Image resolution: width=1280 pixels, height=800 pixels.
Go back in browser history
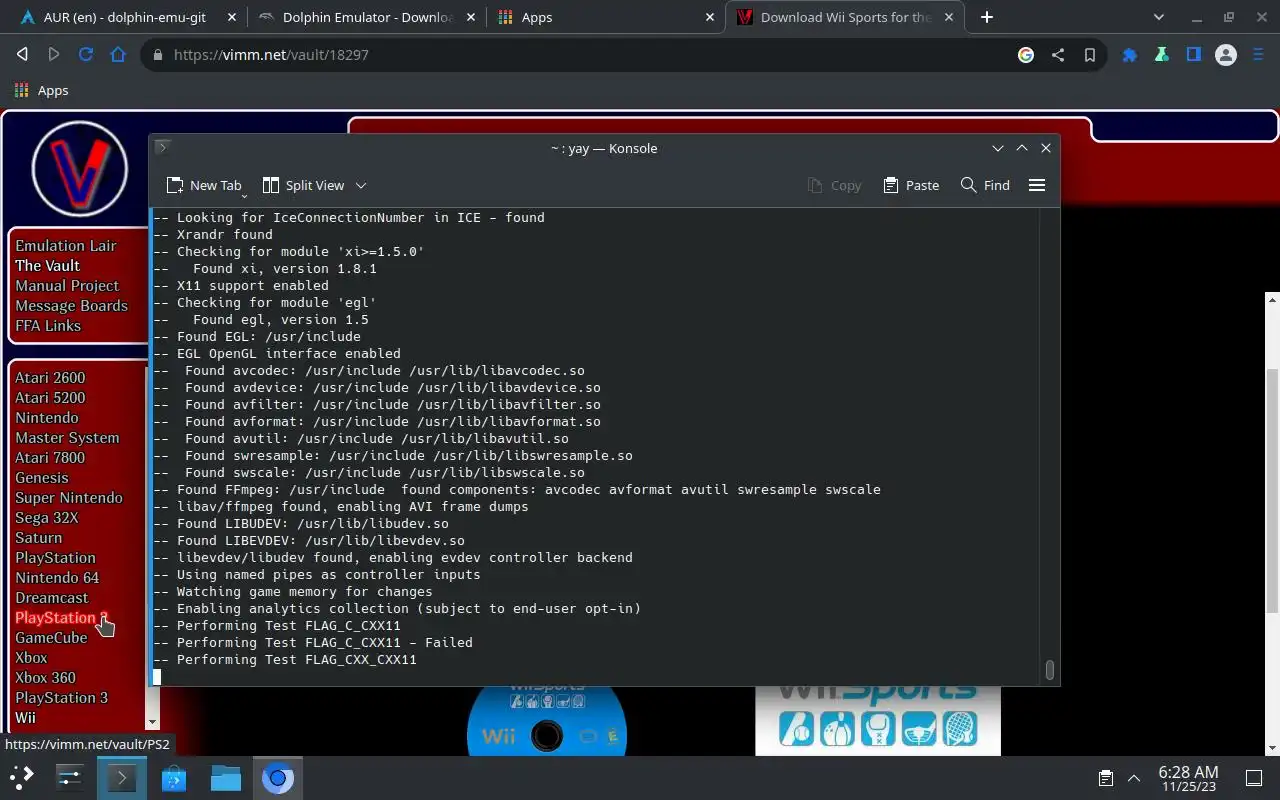22,55
